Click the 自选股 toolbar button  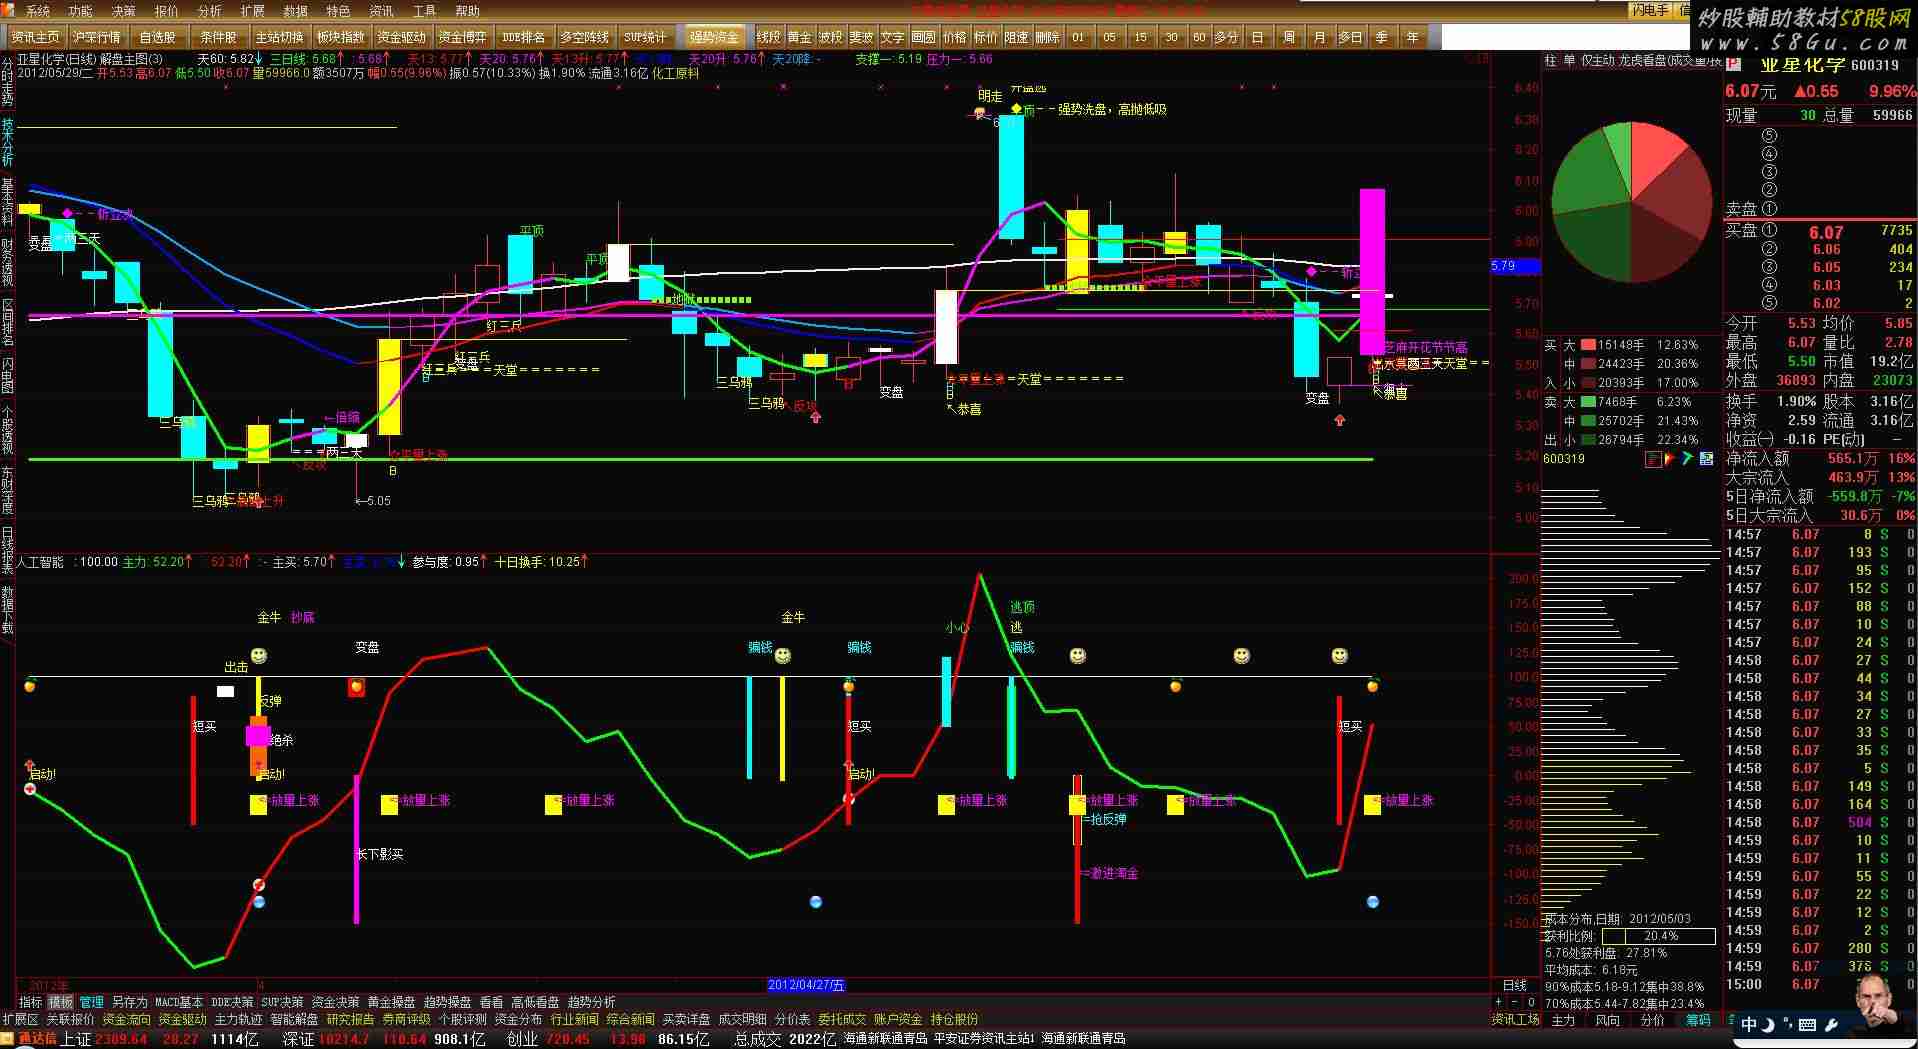(x=157, y=37)
